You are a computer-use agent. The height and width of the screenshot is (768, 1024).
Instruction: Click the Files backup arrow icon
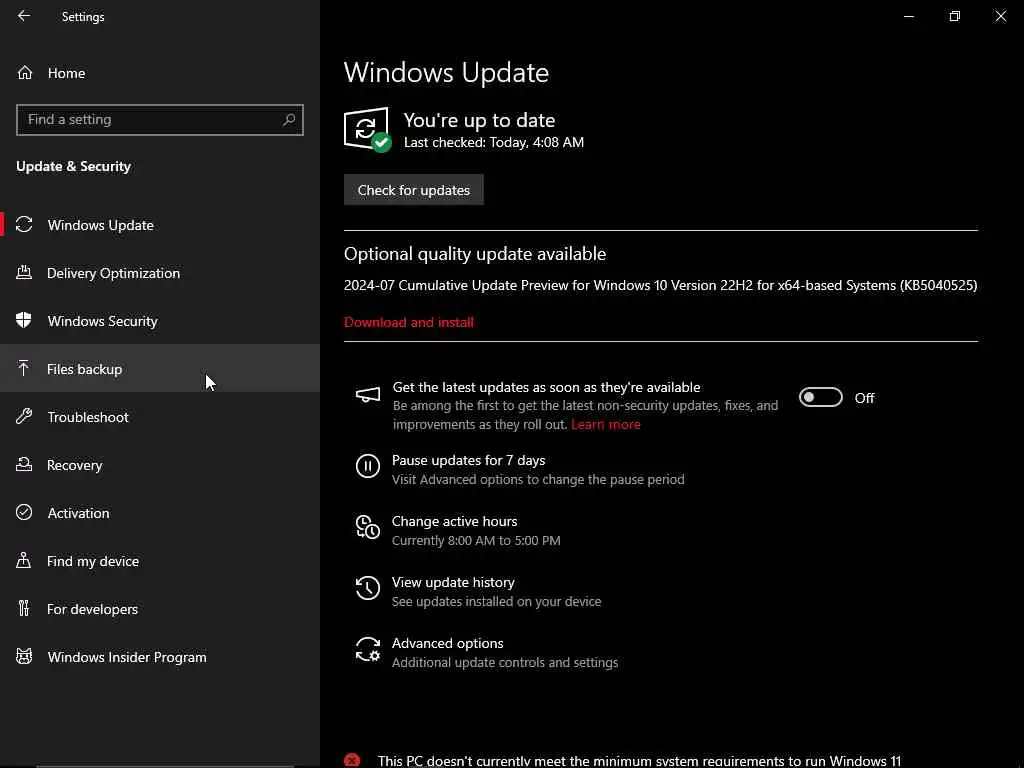[x=24, y=368]
